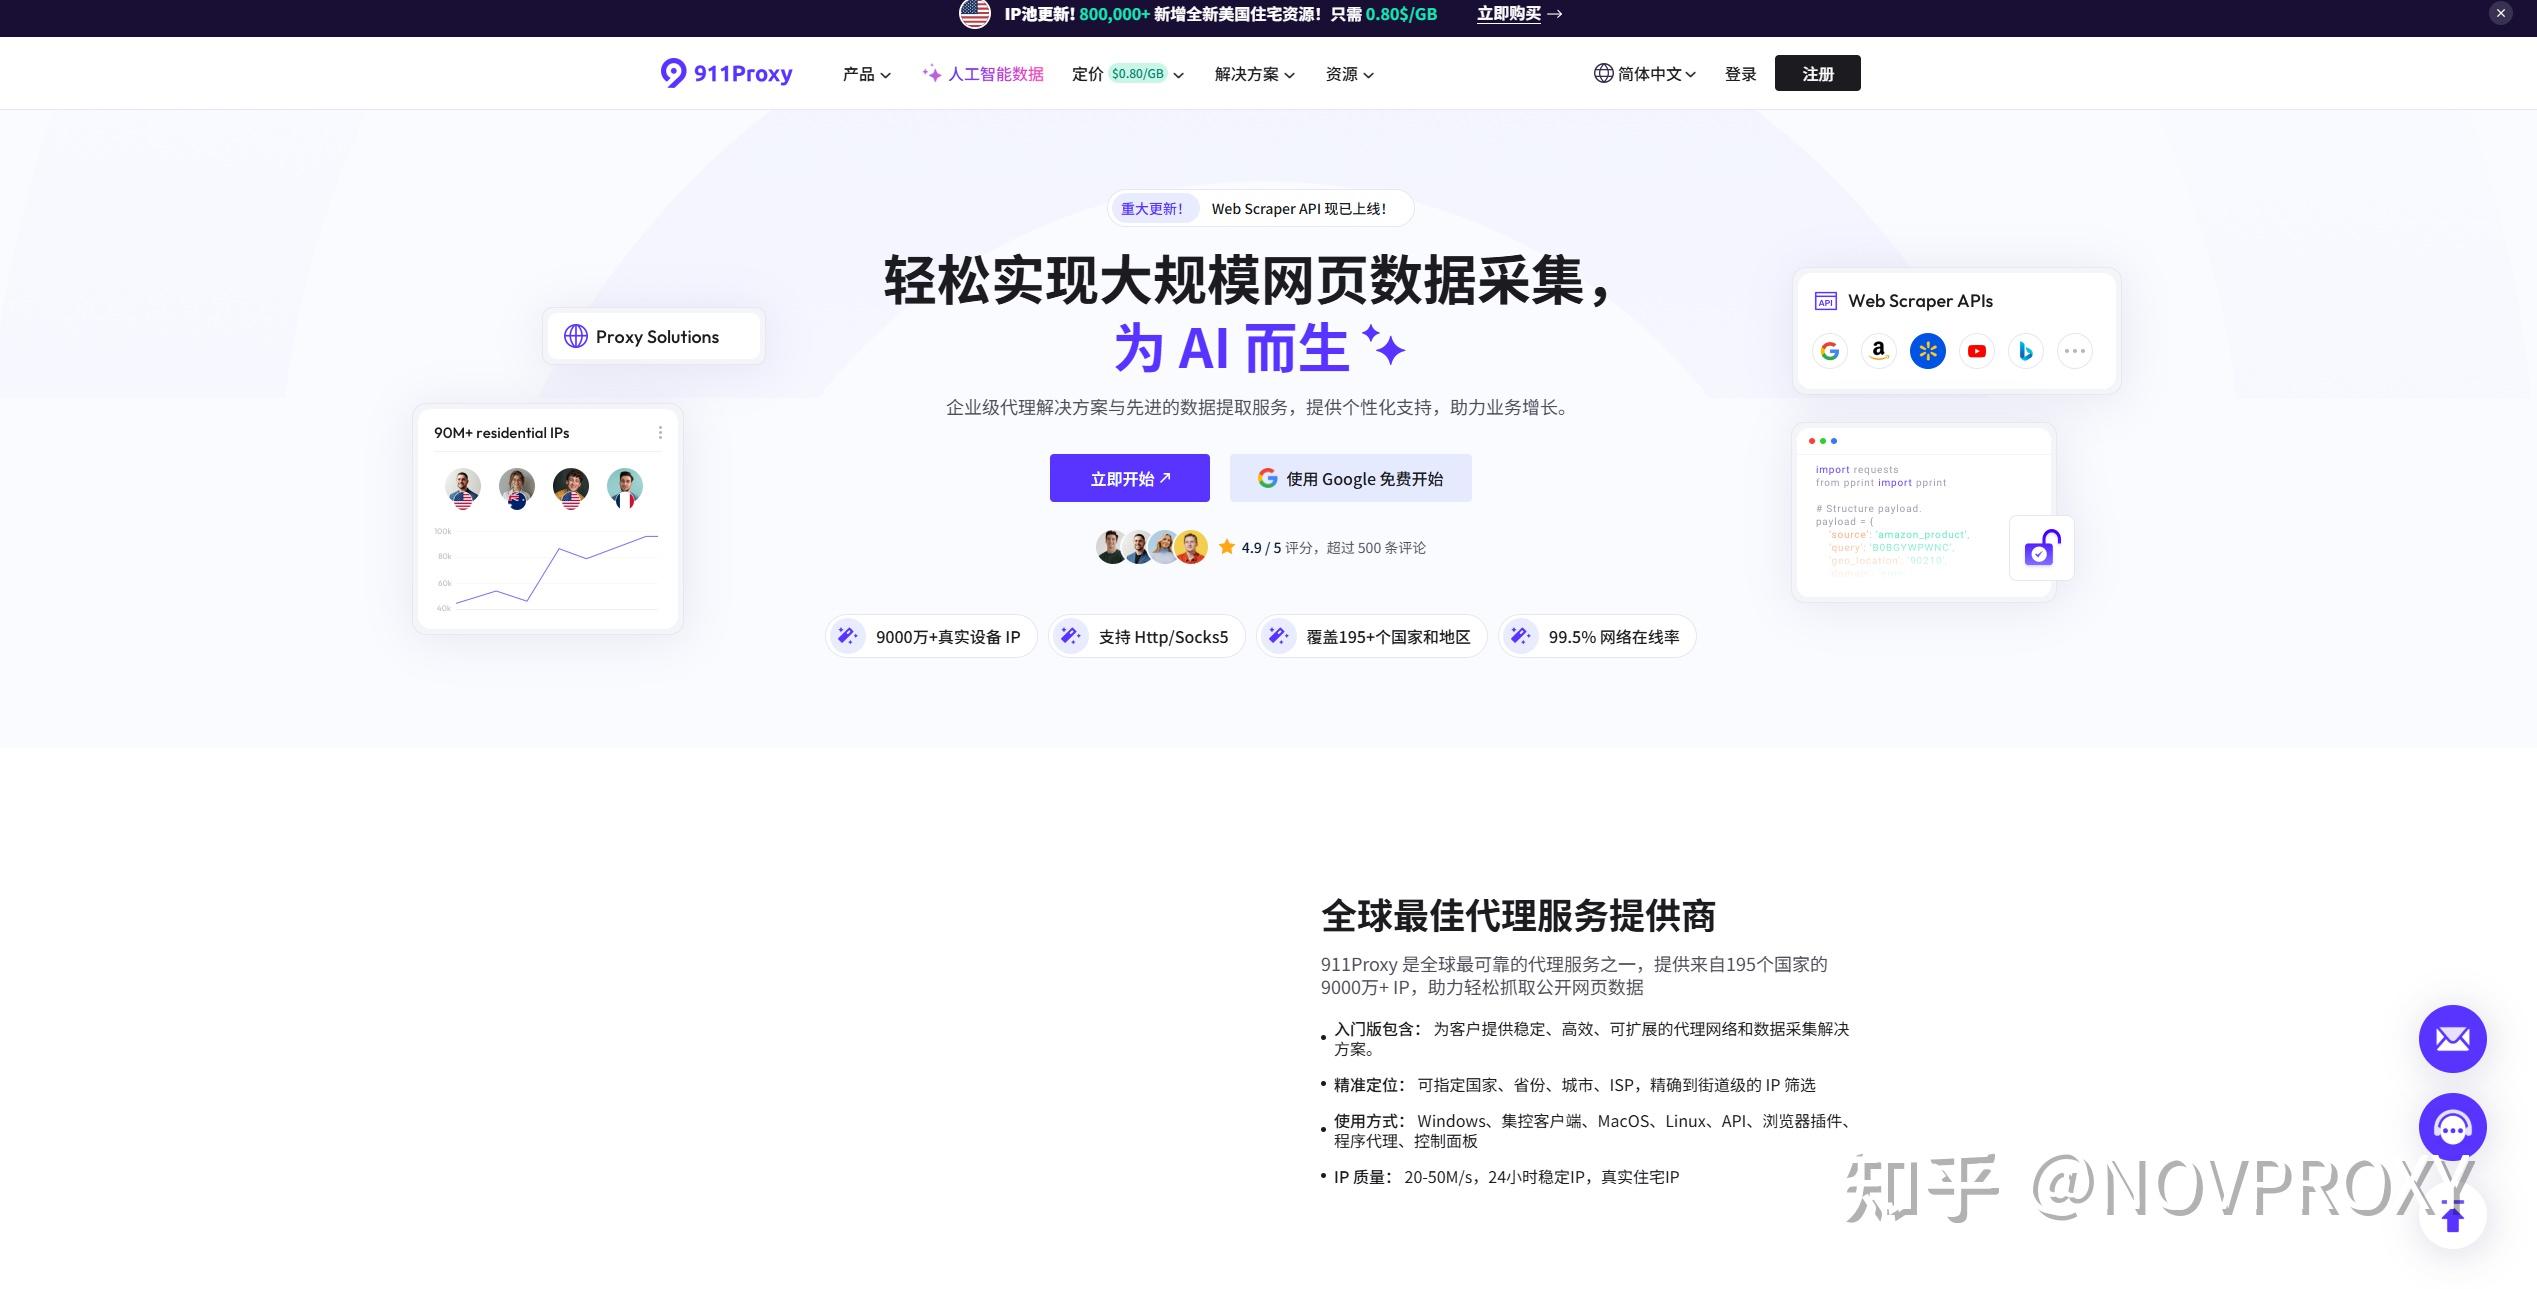Screen dimensions: 2537x1289
Task: Click the Bing icon under Web Scraper APIs
Action: pyautogui.click(x=2025, y=351)
